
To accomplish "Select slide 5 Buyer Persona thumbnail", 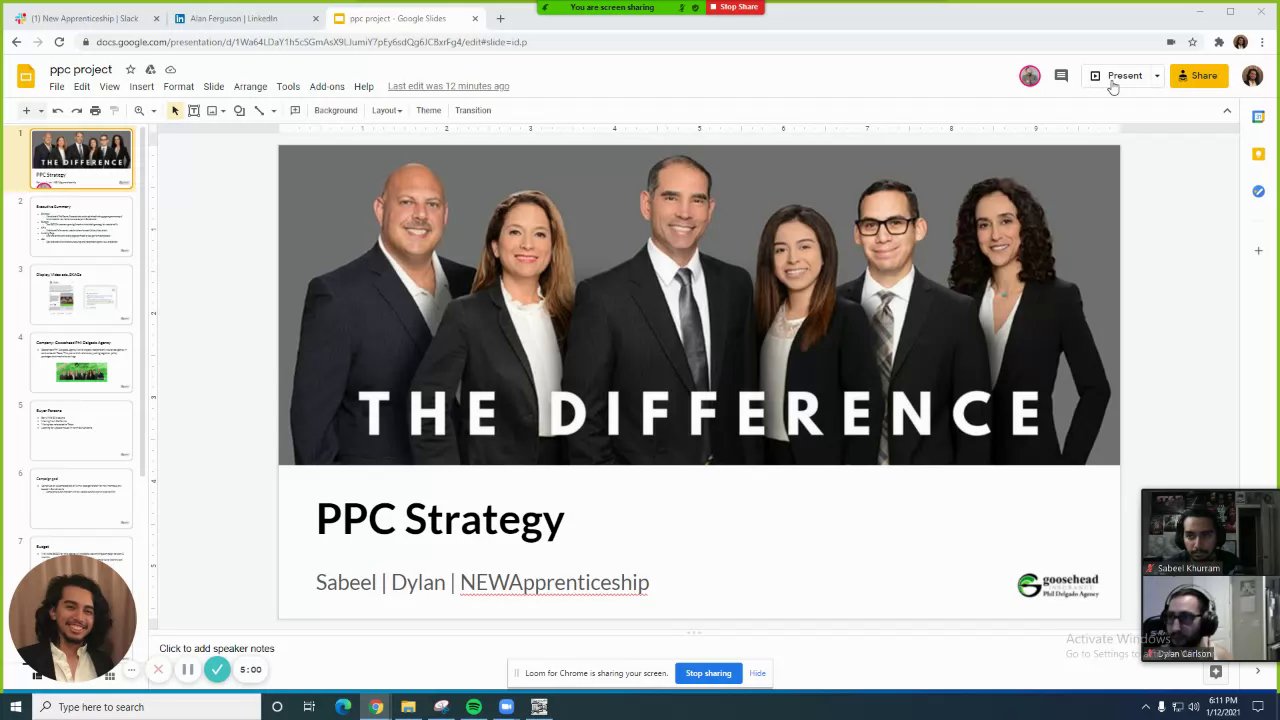I will click(x=81, y=430).
